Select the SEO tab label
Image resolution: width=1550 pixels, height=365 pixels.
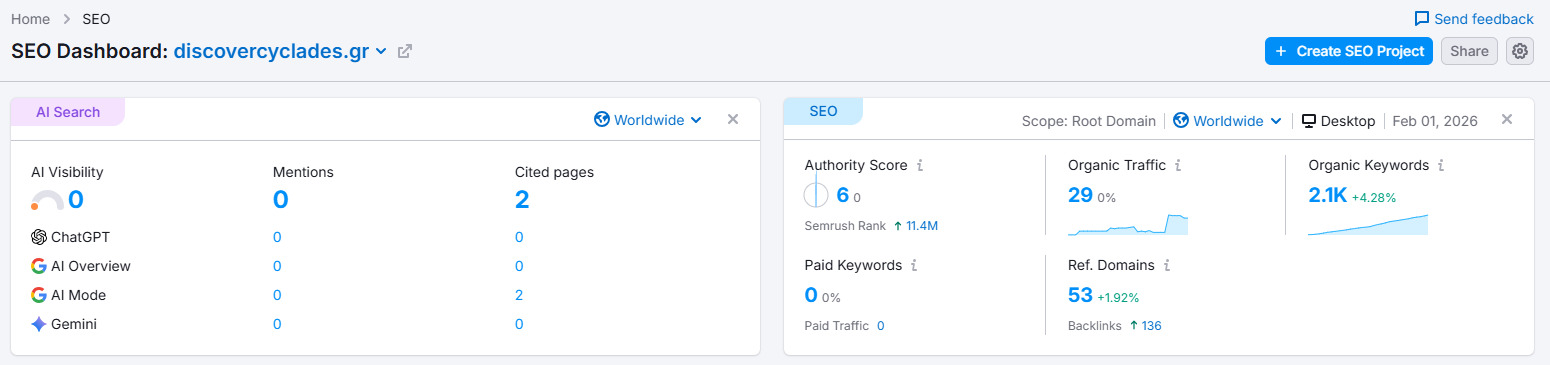[823, 111]
